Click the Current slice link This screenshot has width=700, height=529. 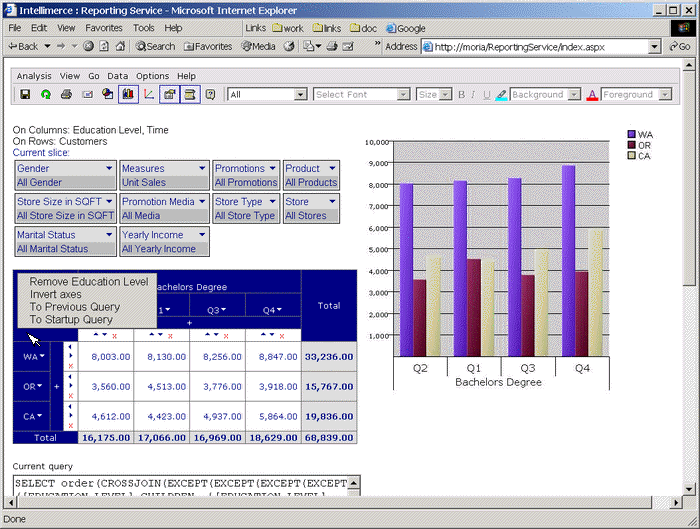pos(41,153)
